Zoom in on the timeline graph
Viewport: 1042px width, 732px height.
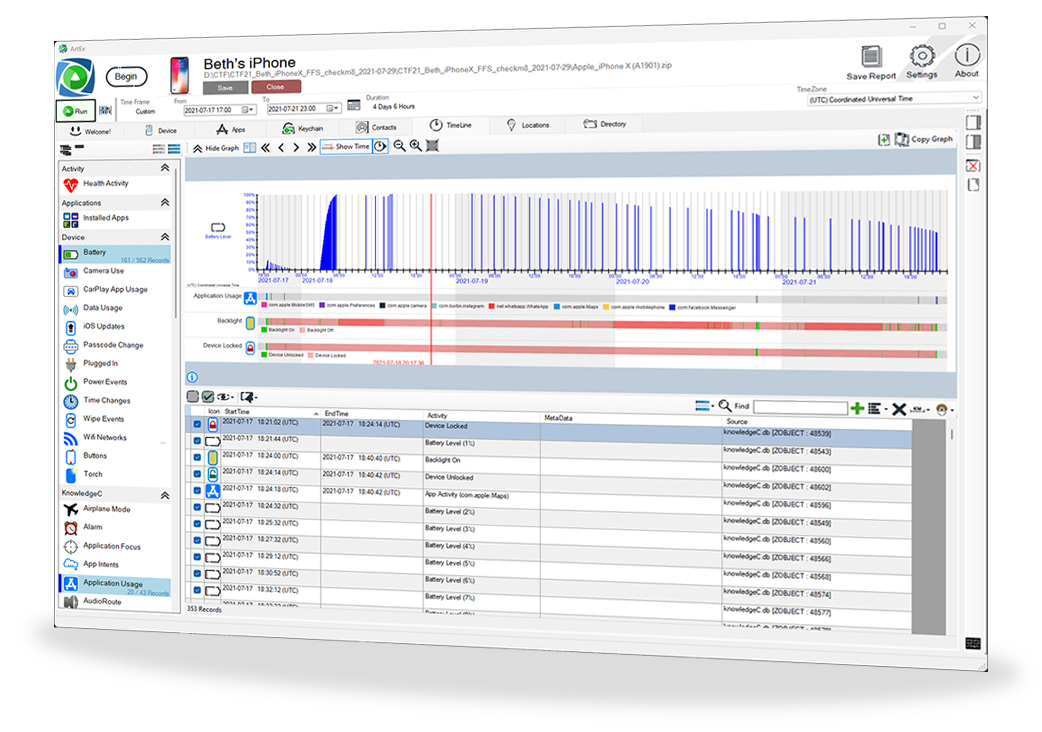415,146
